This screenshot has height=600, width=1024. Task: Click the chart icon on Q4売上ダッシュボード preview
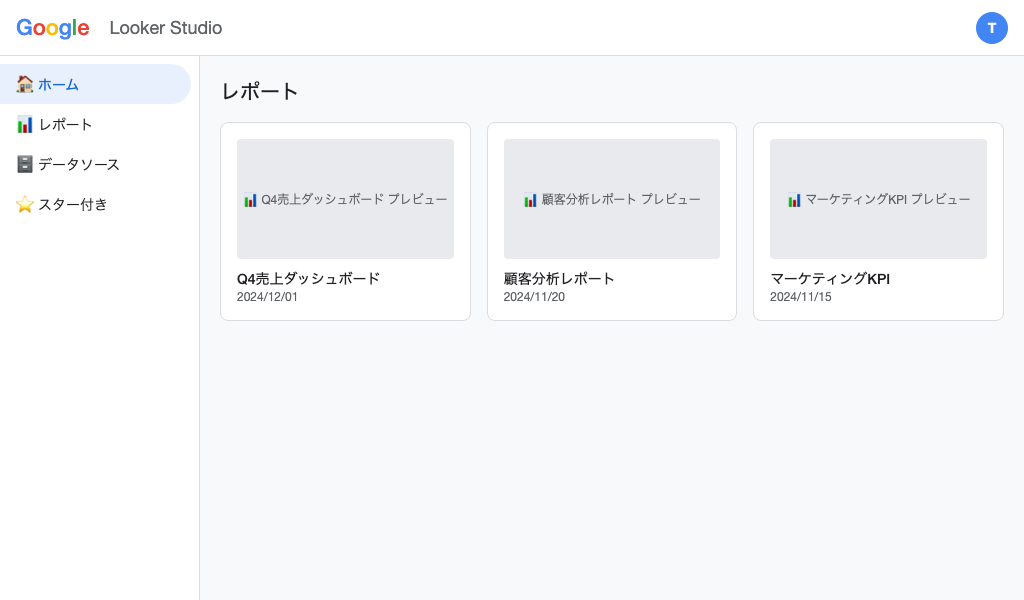pyautogui.click(x=252, y=199)
